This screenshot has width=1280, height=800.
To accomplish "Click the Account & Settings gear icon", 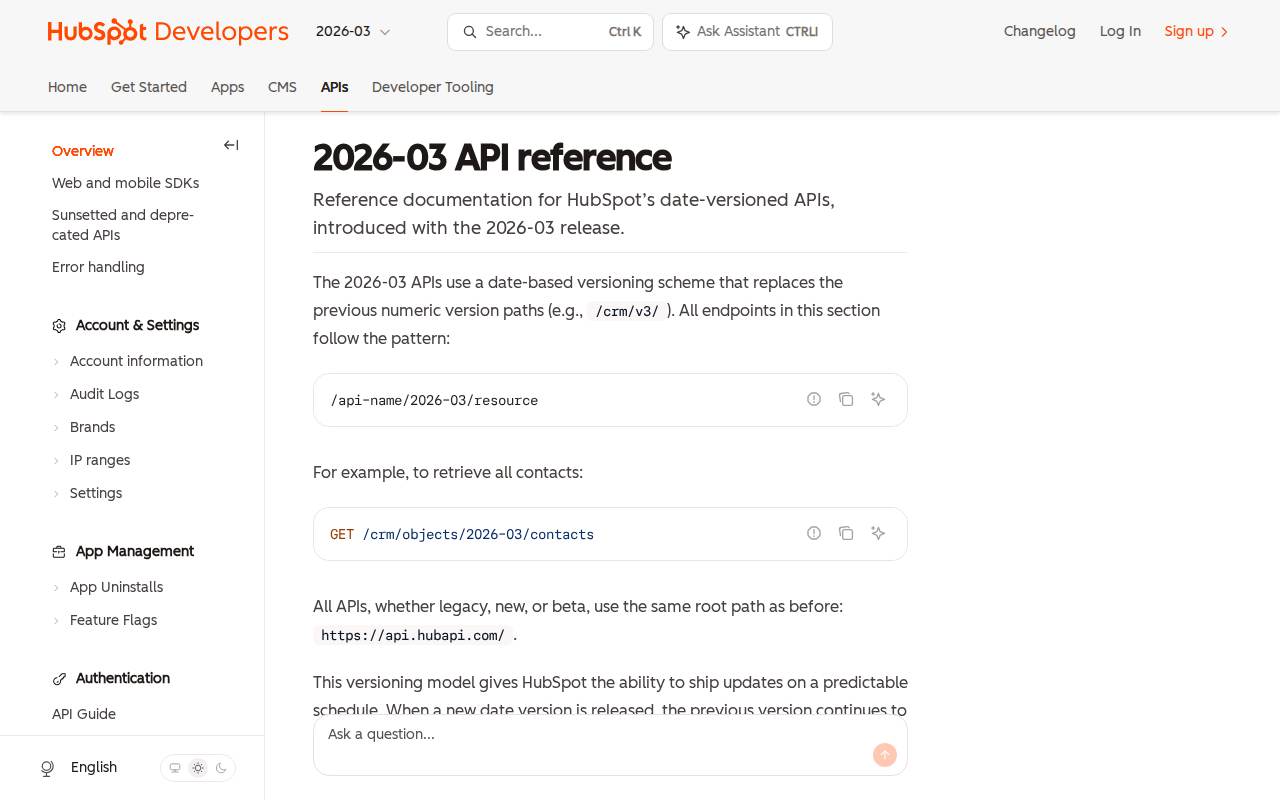I will (59, 326).
